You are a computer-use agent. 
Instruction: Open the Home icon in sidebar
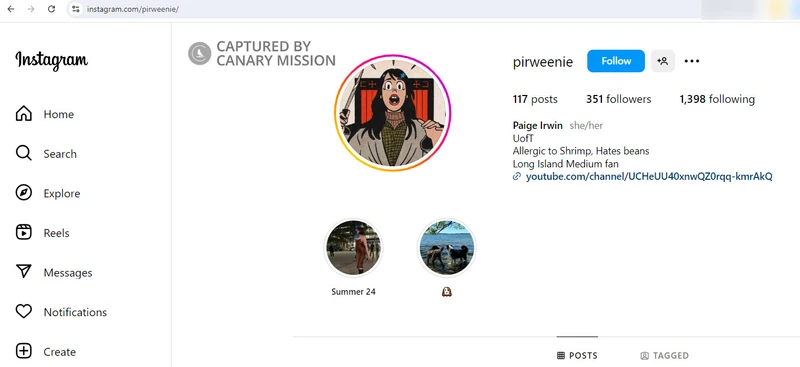23,114
